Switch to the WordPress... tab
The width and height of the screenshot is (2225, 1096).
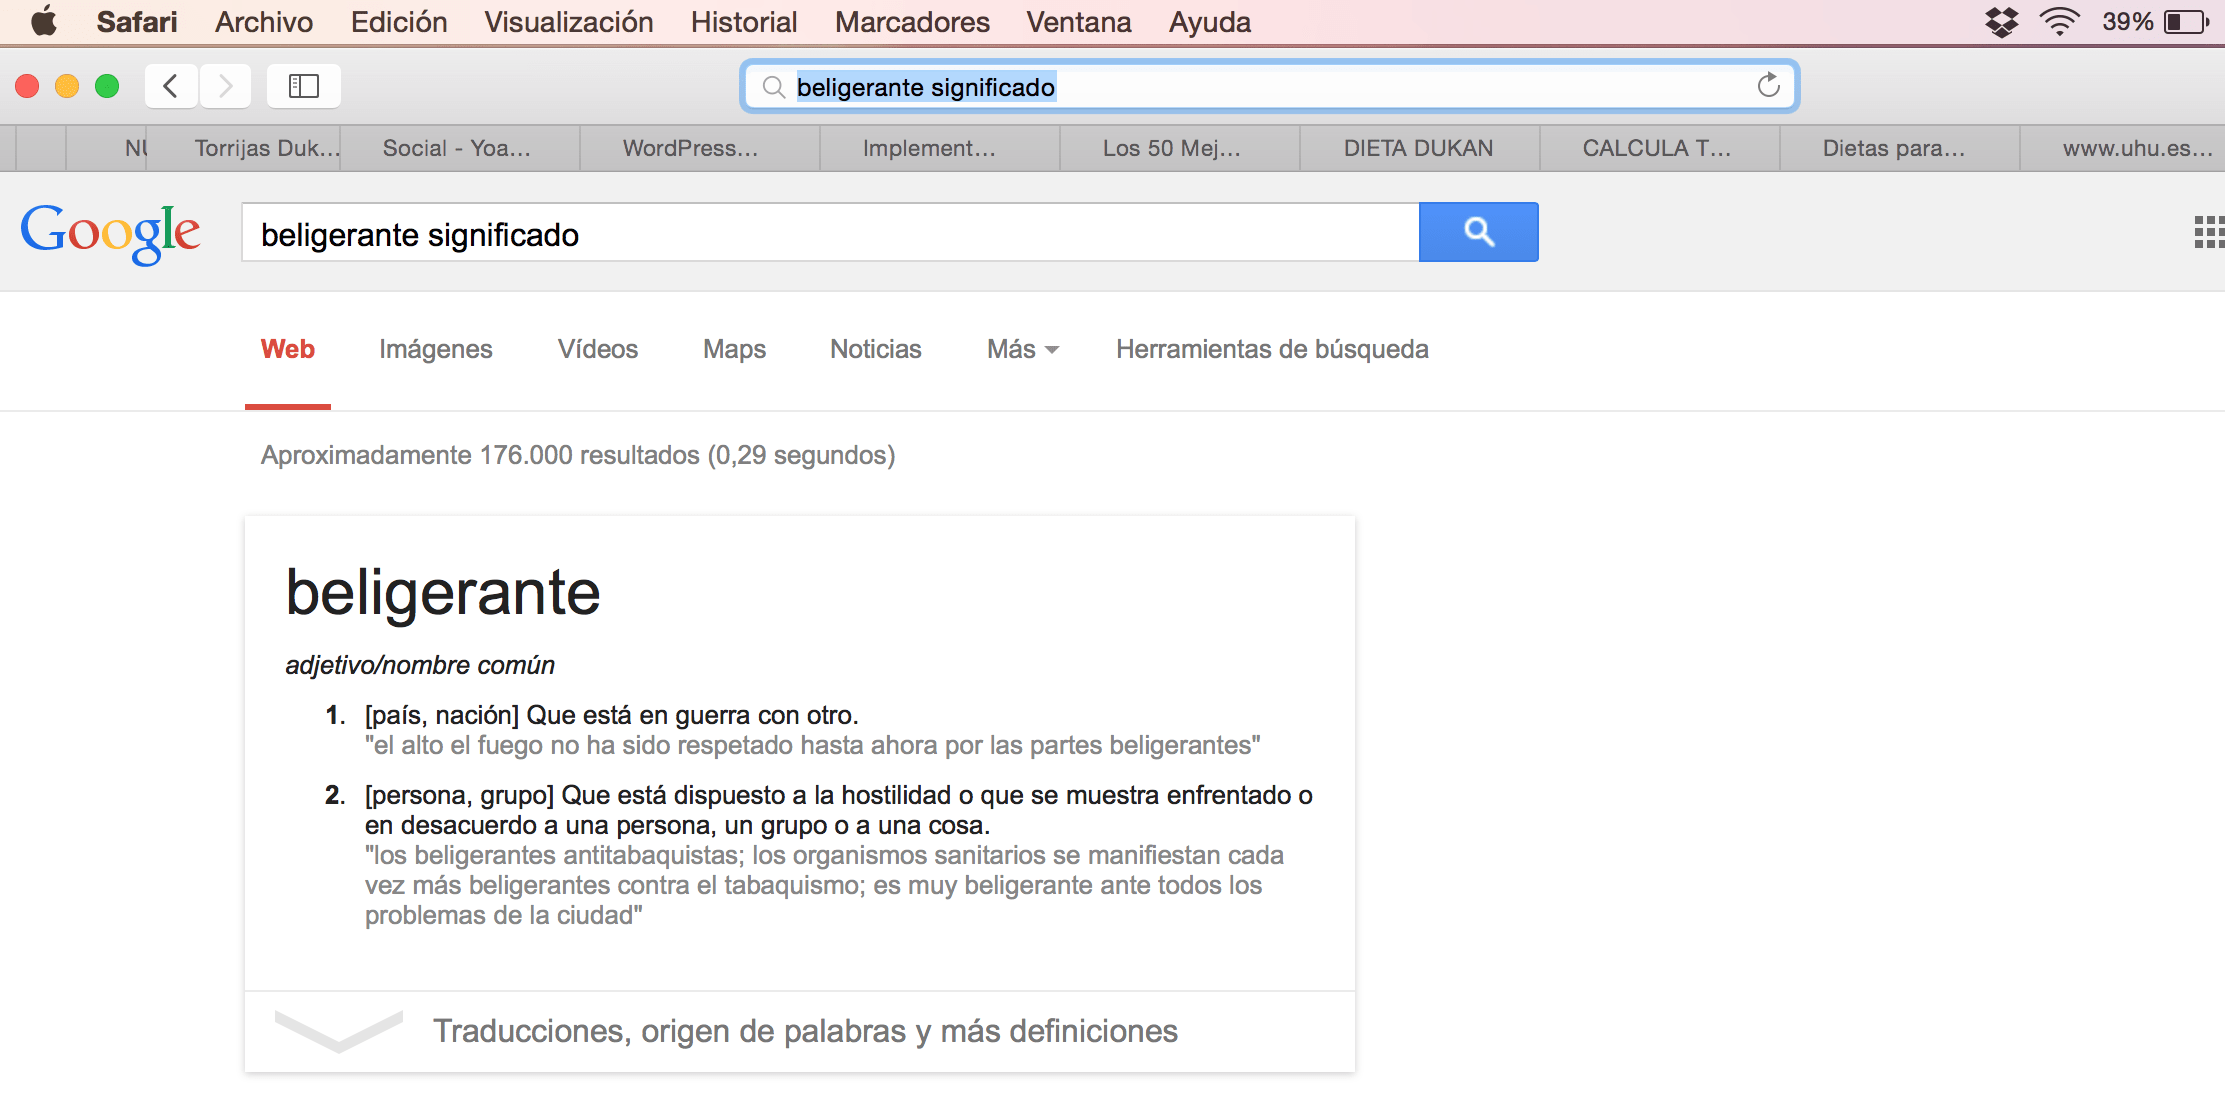click(x=700, y=148)
